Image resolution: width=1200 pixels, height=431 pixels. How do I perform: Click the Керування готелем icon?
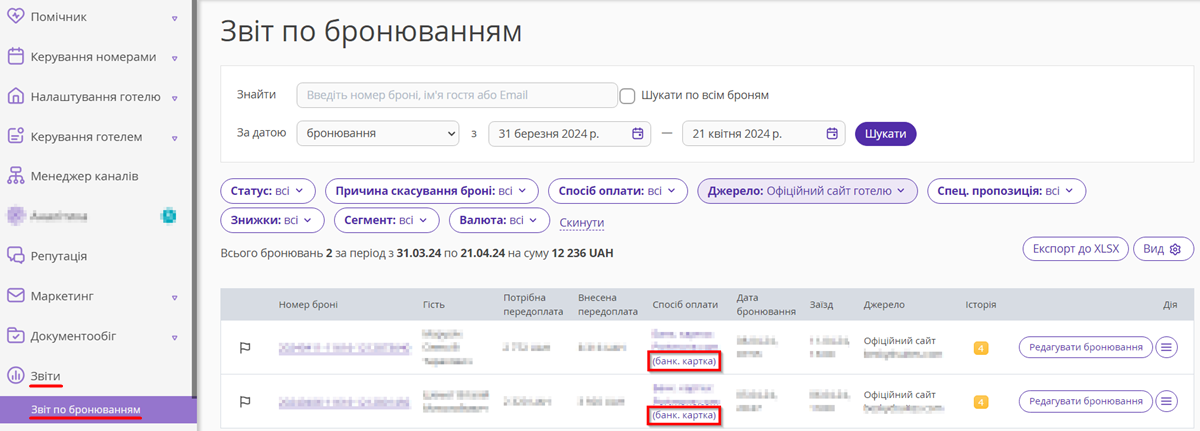(x=15, y=136)
